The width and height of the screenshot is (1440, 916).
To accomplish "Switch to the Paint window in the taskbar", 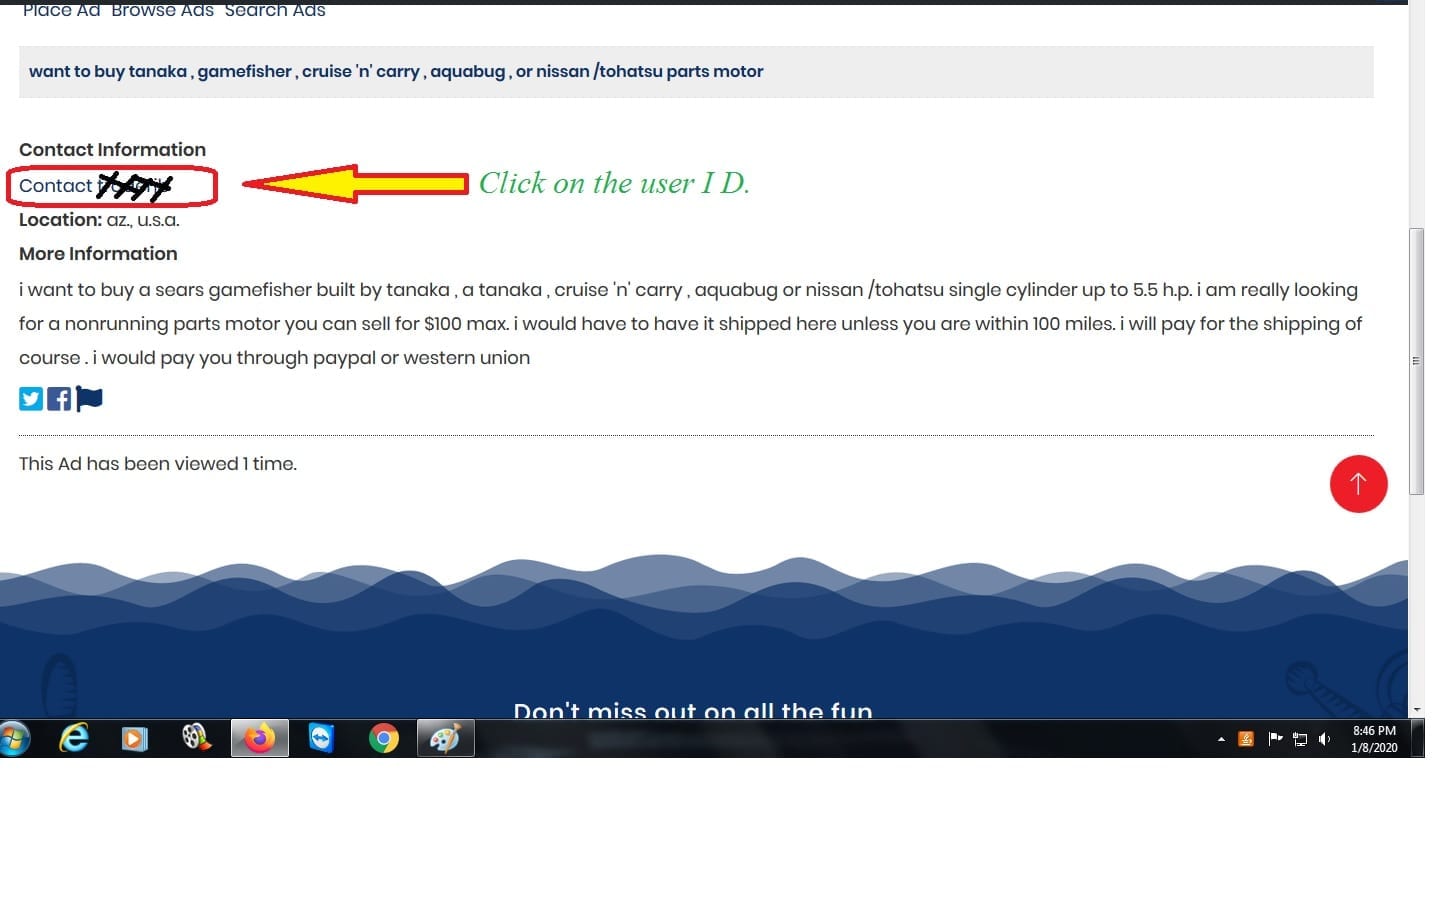I will tap(445, 739).
